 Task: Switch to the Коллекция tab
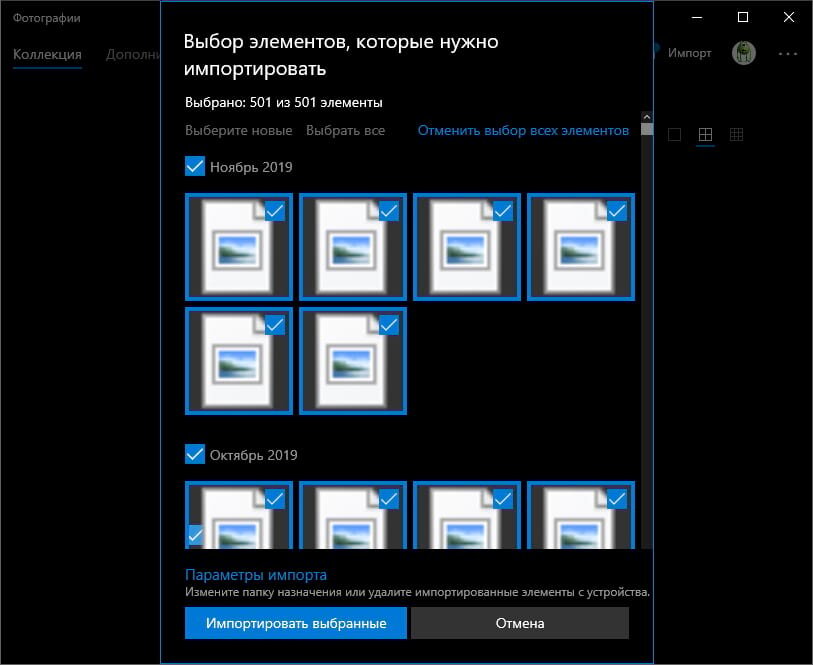tap(48, 54)
